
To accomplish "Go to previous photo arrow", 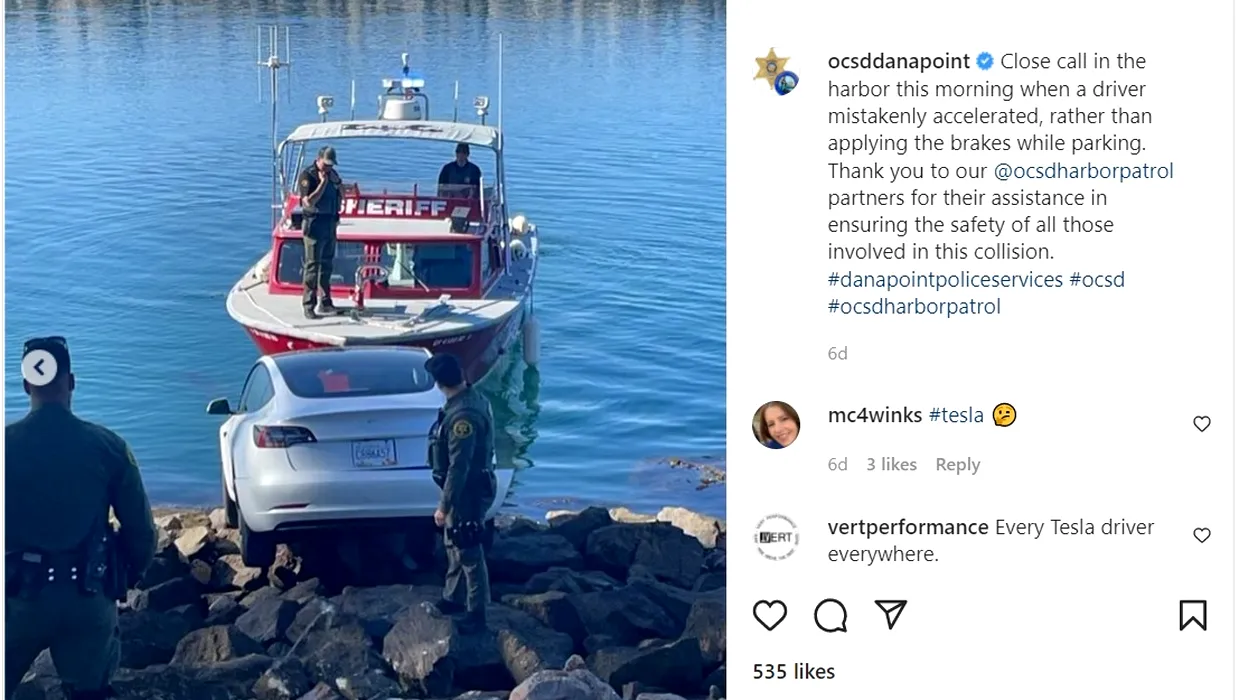I will tap(39, 368).
